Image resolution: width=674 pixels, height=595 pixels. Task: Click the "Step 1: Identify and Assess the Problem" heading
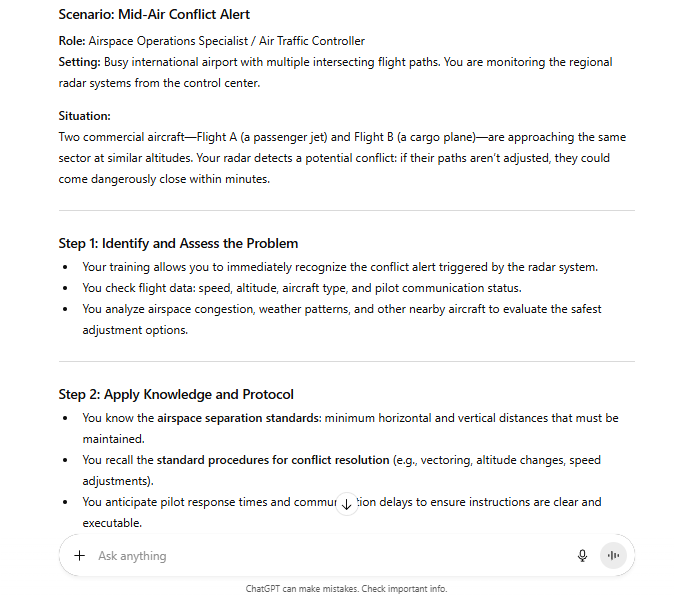178,243
